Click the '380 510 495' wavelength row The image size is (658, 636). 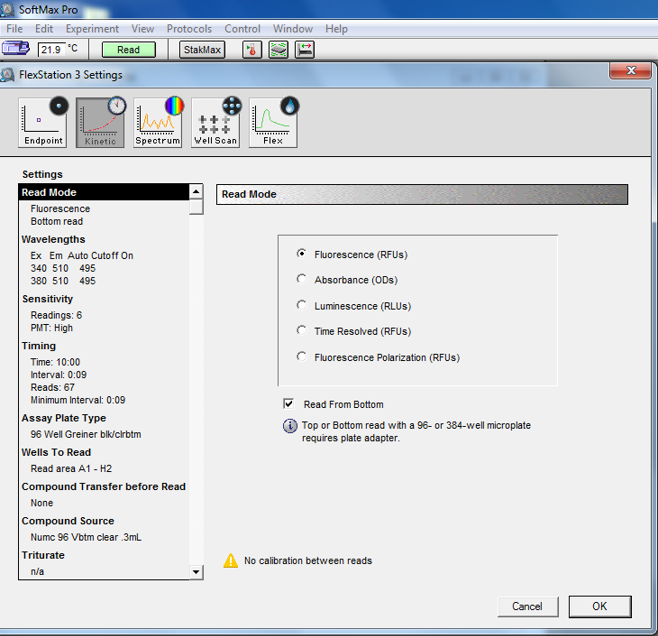pos(63,281)
